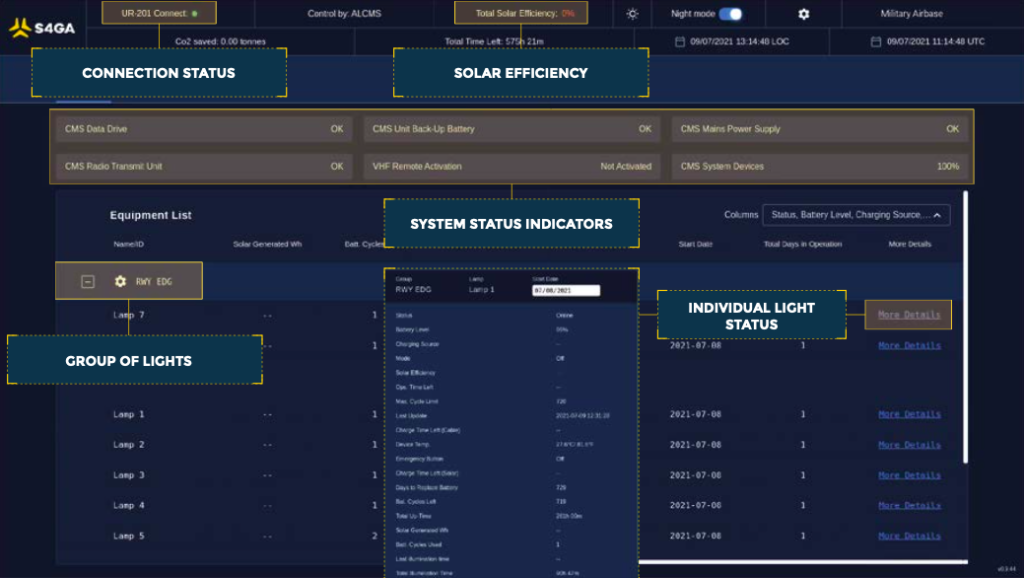Open More Details for Lamp 5
This screenshot has height=578, width=1024.
908,536
